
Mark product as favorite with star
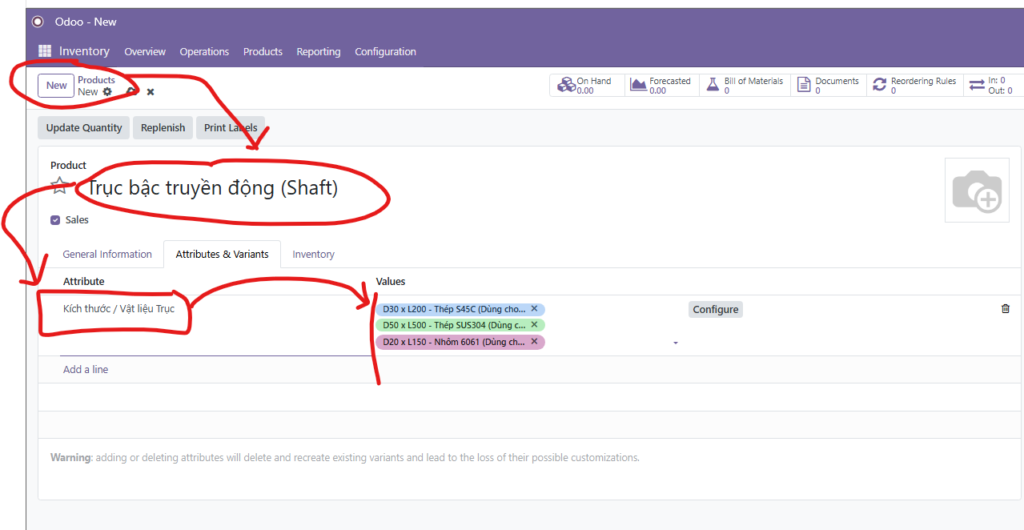pyautogui.click(x=61, y=186)
